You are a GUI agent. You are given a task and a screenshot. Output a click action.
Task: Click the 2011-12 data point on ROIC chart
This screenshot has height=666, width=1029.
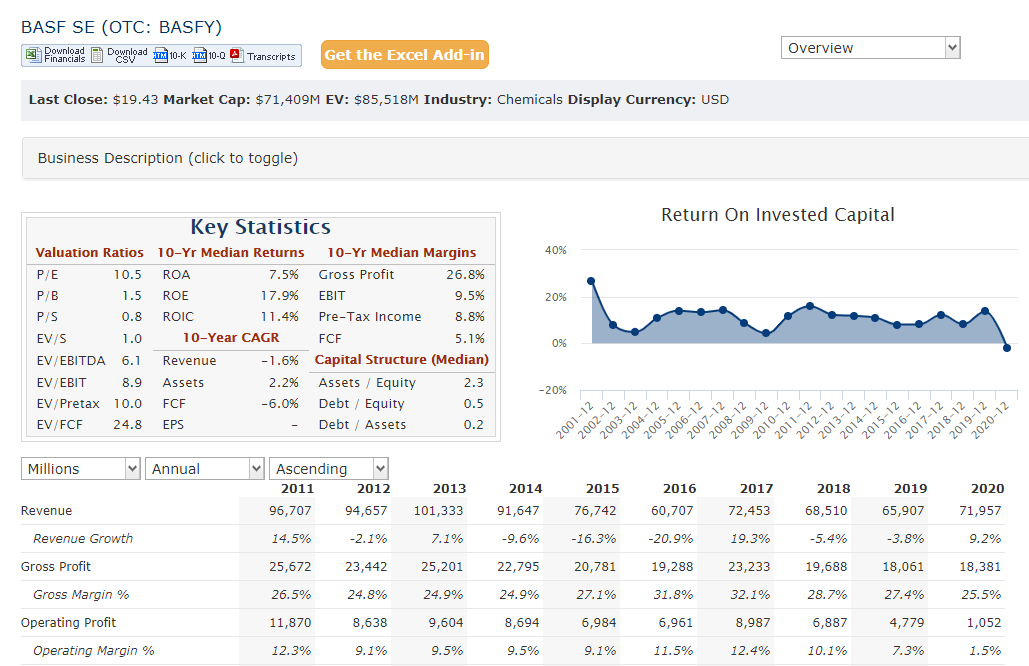click(x=810, y=306)
